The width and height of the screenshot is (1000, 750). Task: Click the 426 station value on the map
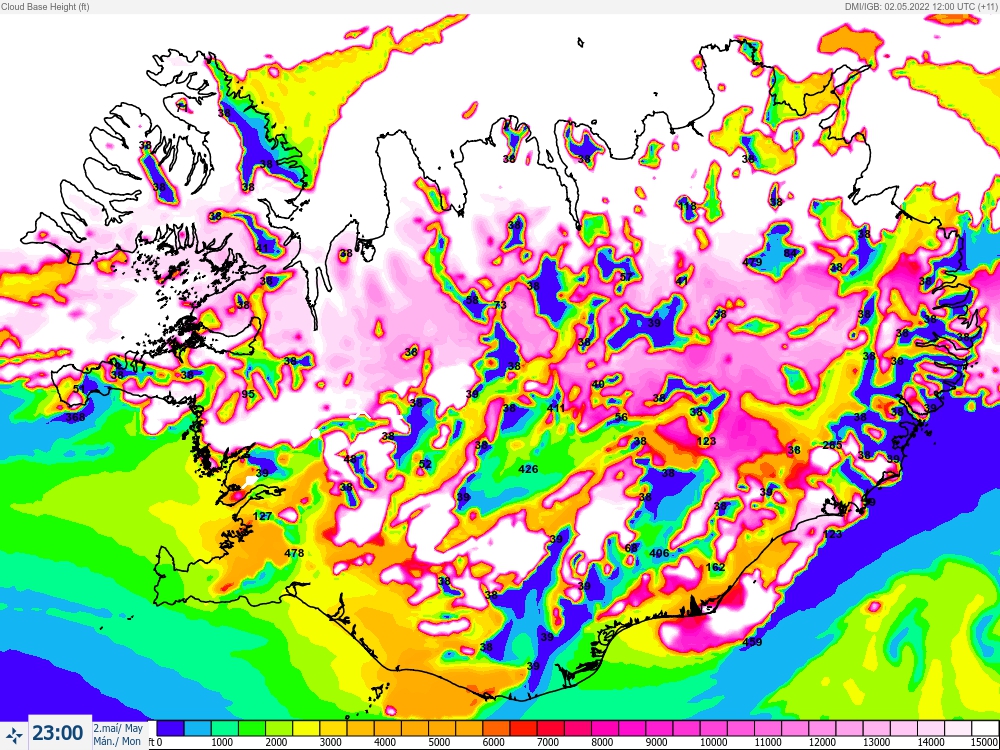click(528, 469)
